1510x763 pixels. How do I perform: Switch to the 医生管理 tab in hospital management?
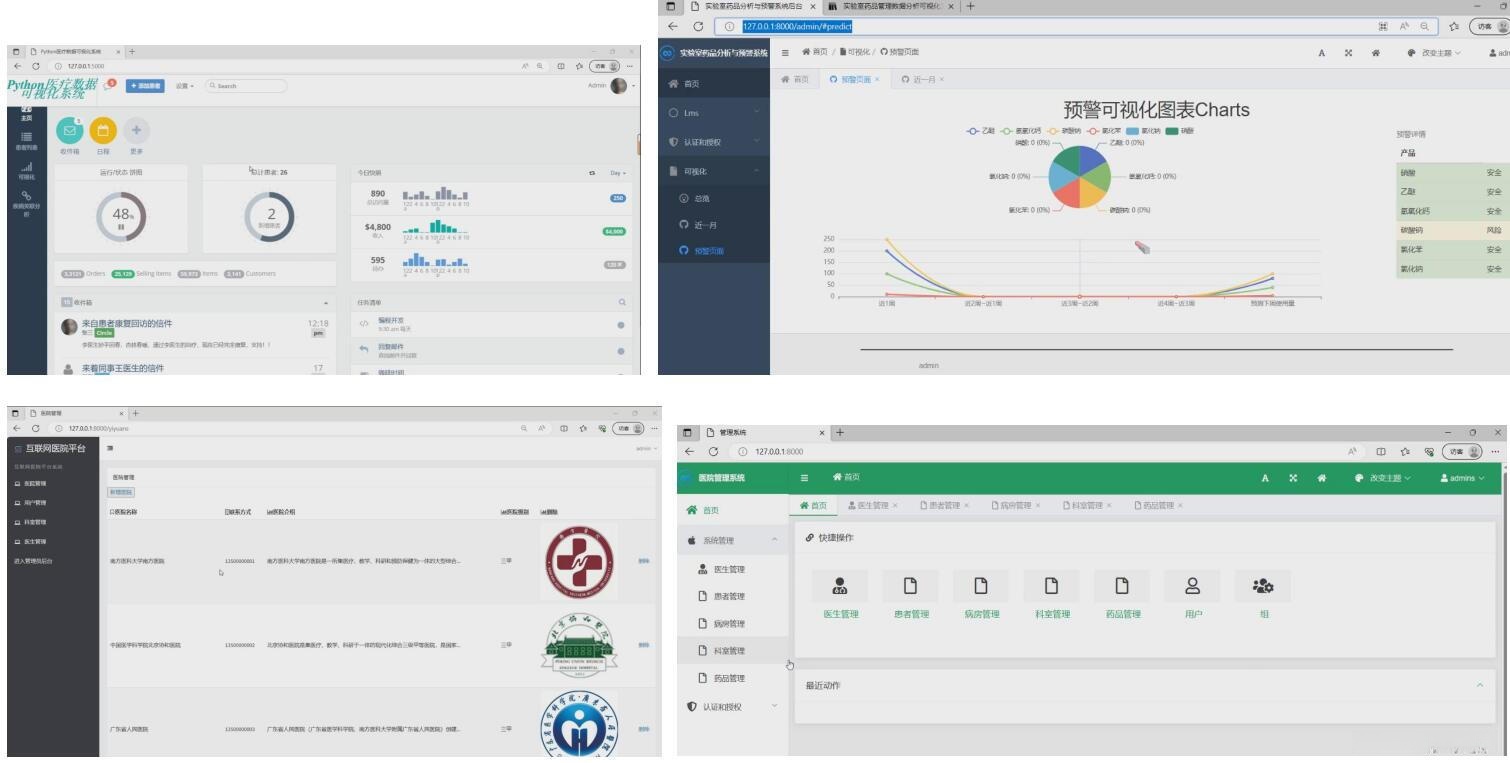[871, 505]
